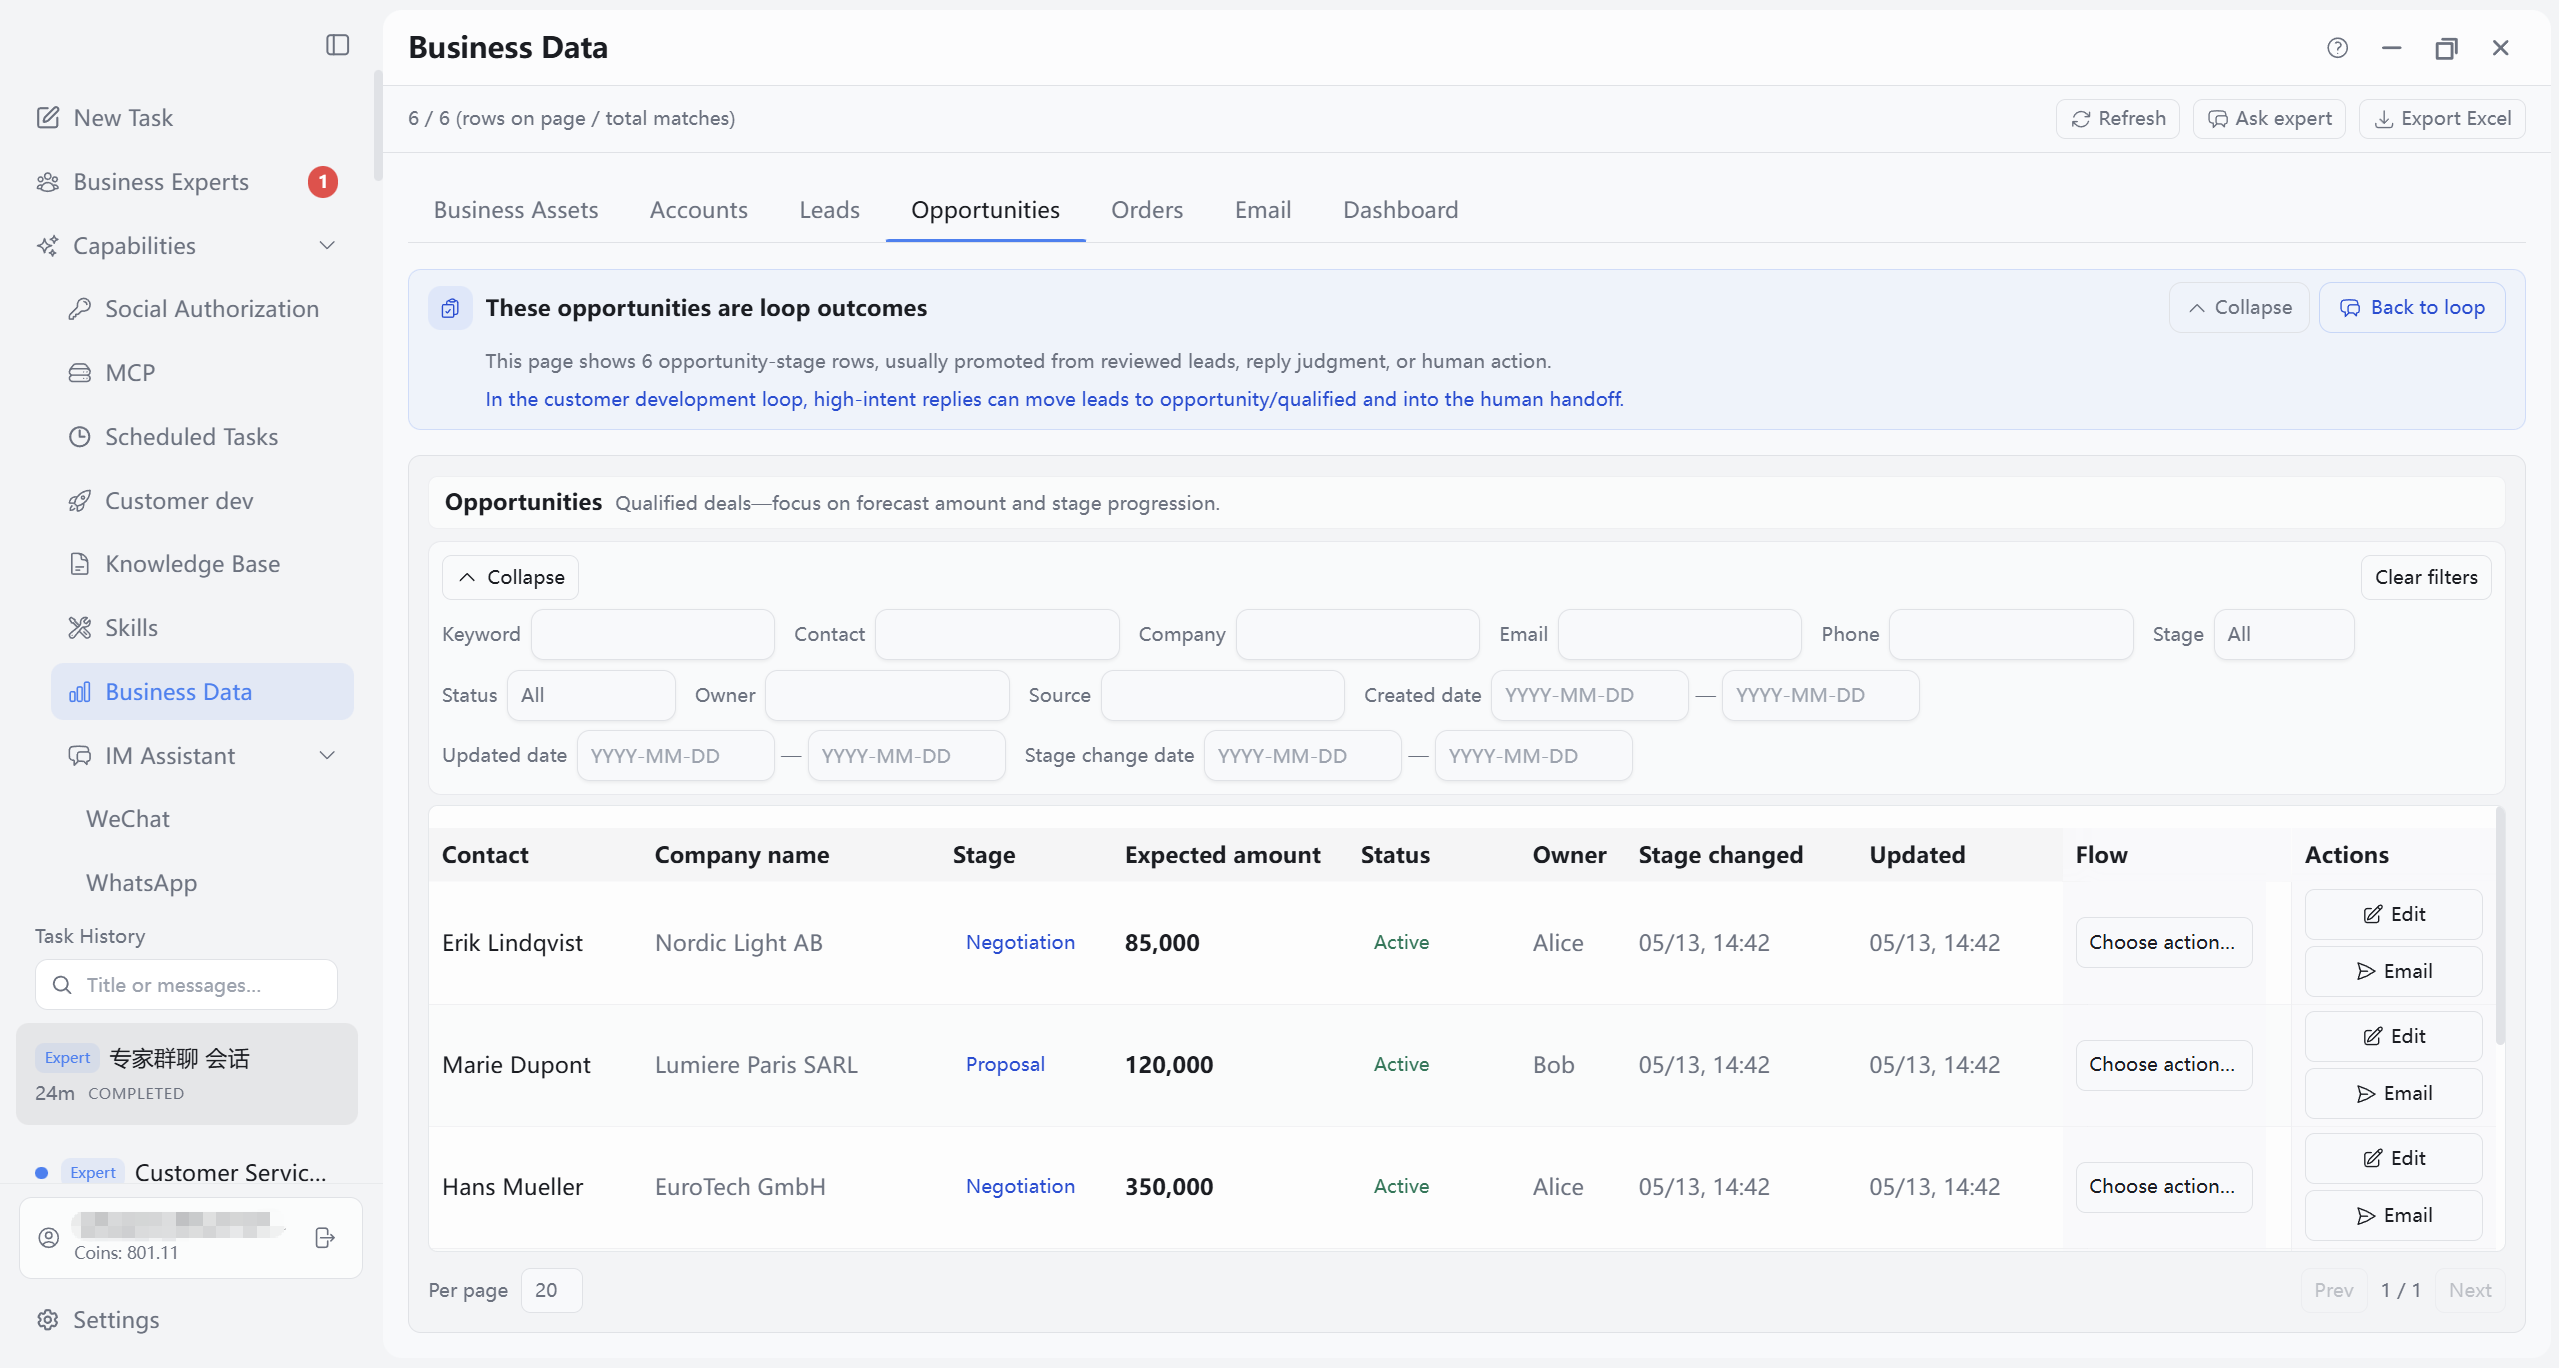Click Export Excel
This screenshot has width=2559, height=1368.
coord(2442,119)
